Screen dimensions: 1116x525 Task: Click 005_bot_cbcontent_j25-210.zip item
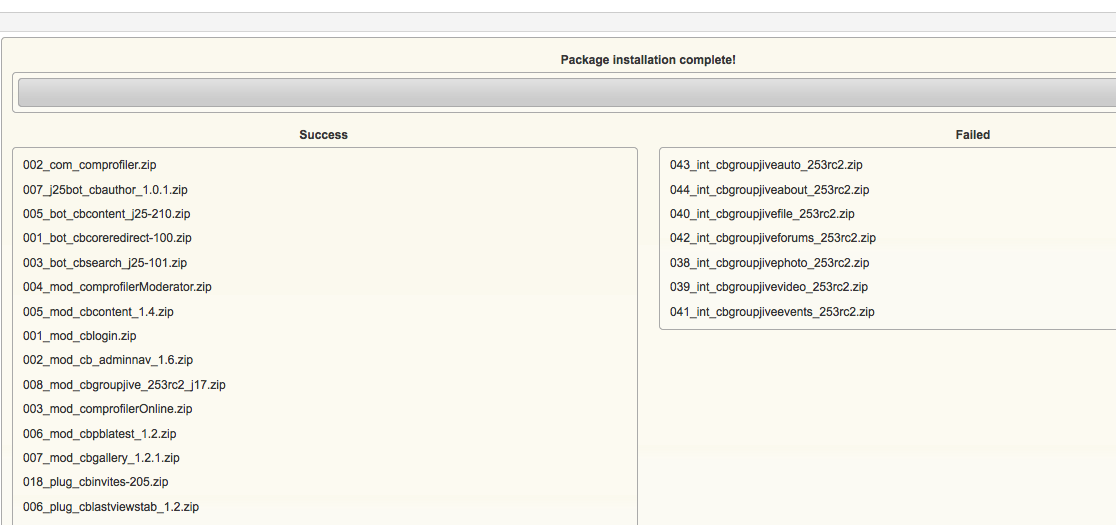(107, 213)
